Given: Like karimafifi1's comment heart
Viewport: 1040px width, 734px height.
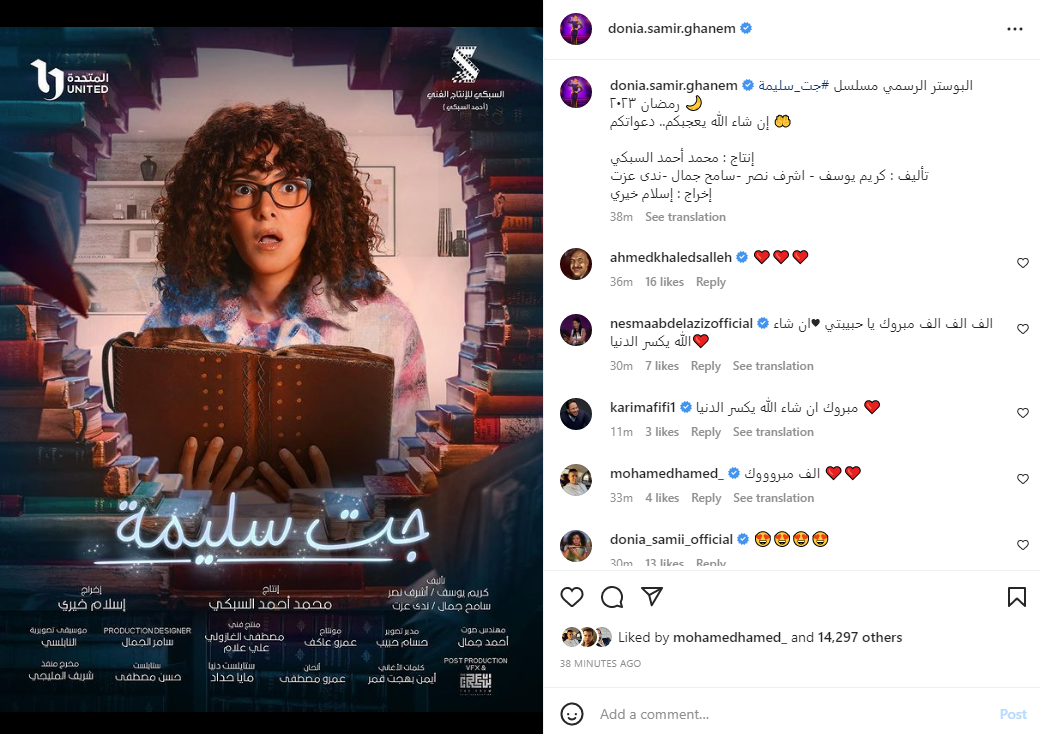Looking at the screenshot, I should tap(1023, 413).
